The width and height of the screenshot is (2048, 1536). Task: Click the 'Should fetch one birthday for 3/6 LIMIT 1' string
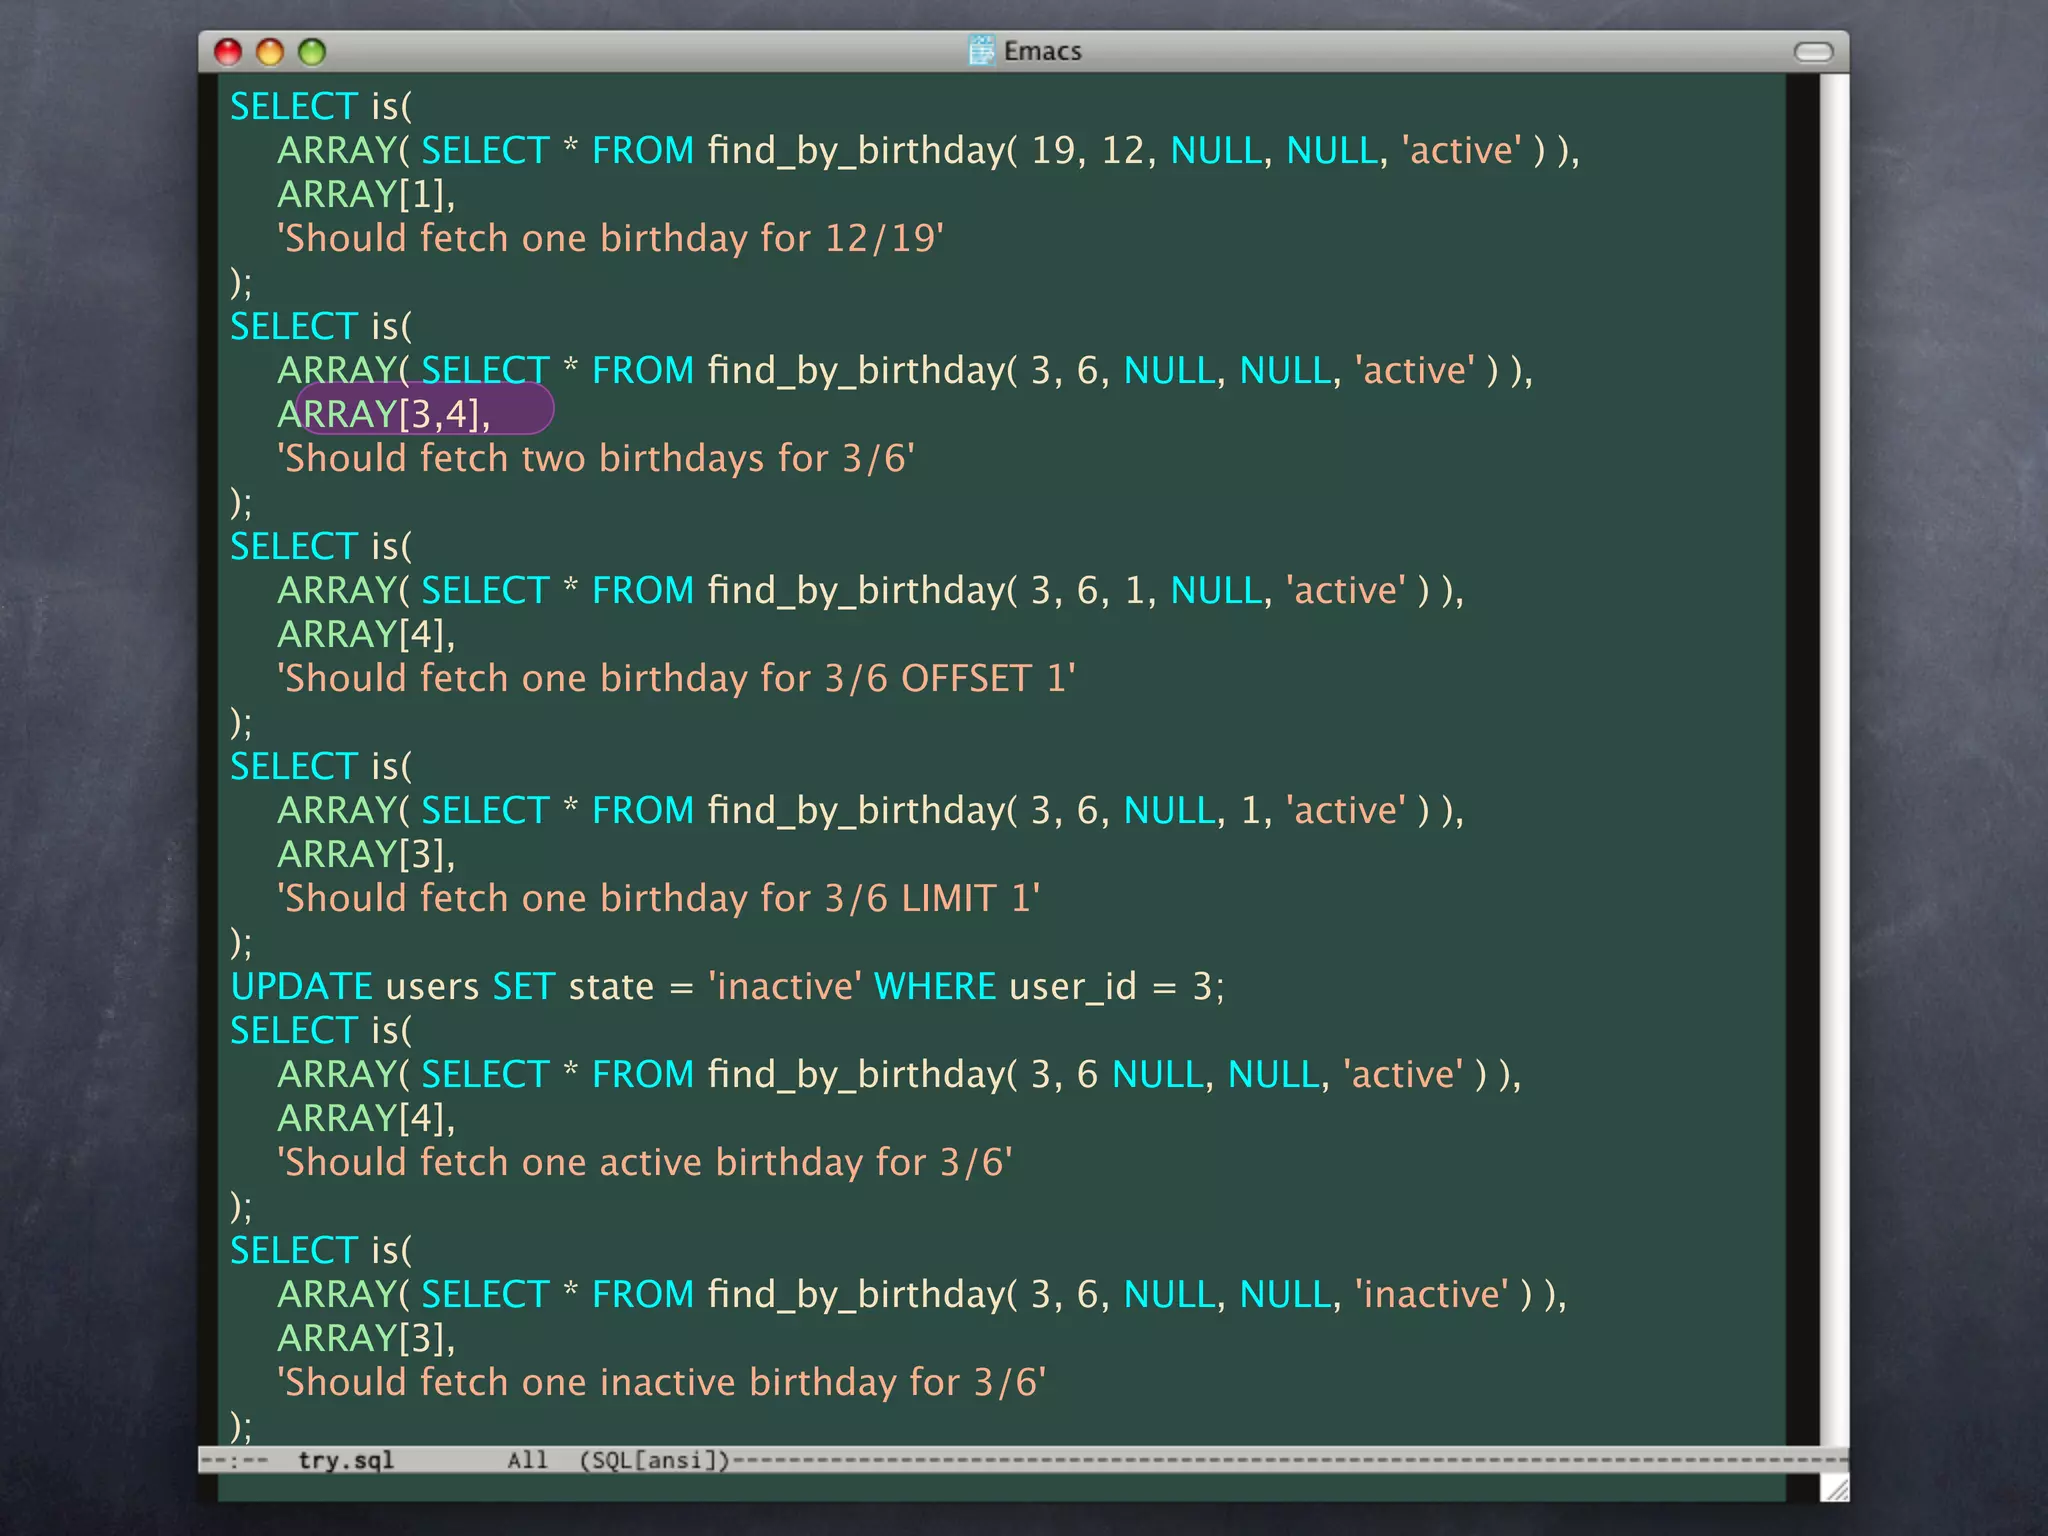658,898
